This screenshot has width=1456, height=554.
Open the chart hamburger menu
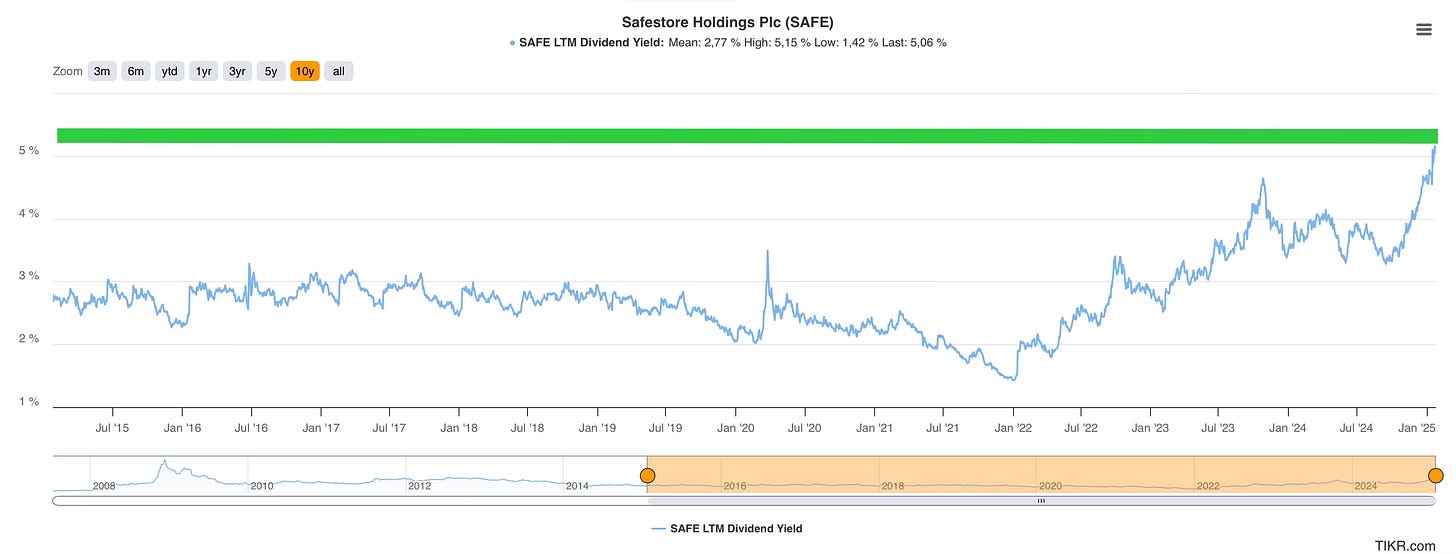coord(1424,29)
